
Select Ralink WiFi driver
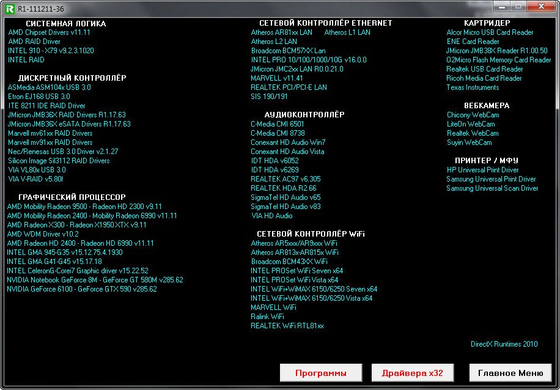[267, 316]
